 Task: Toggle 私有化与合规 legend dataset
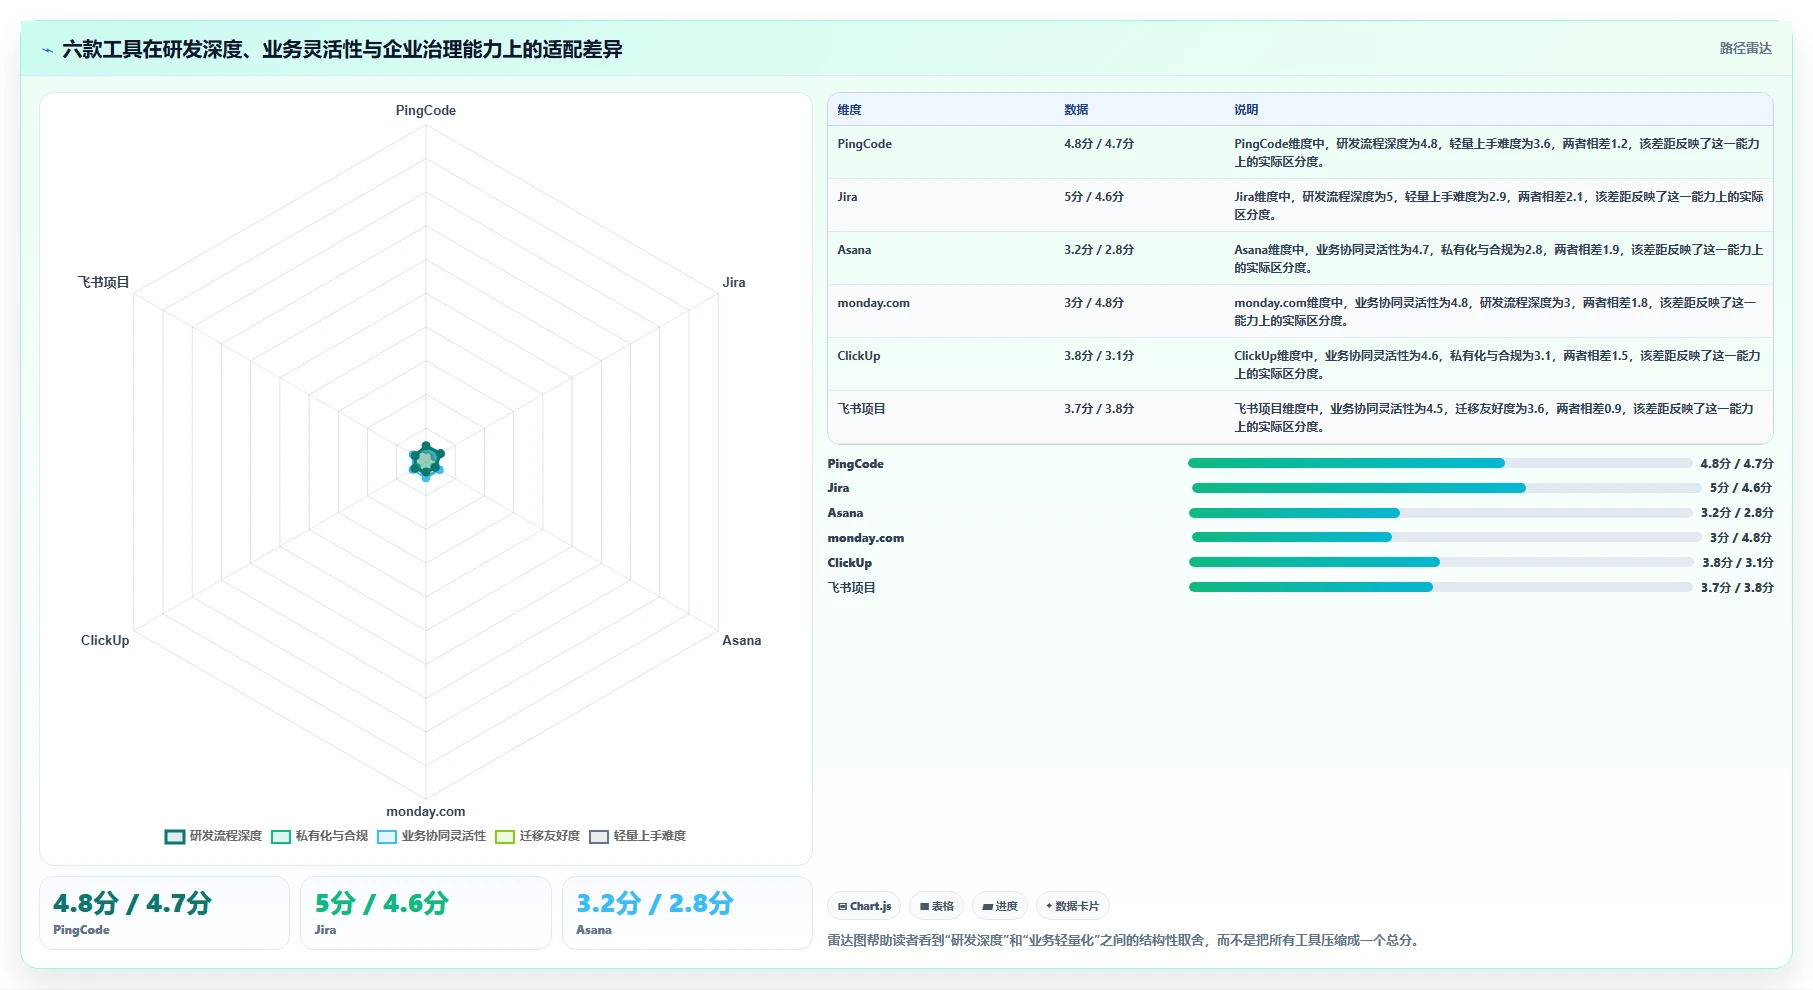point(320,836)
